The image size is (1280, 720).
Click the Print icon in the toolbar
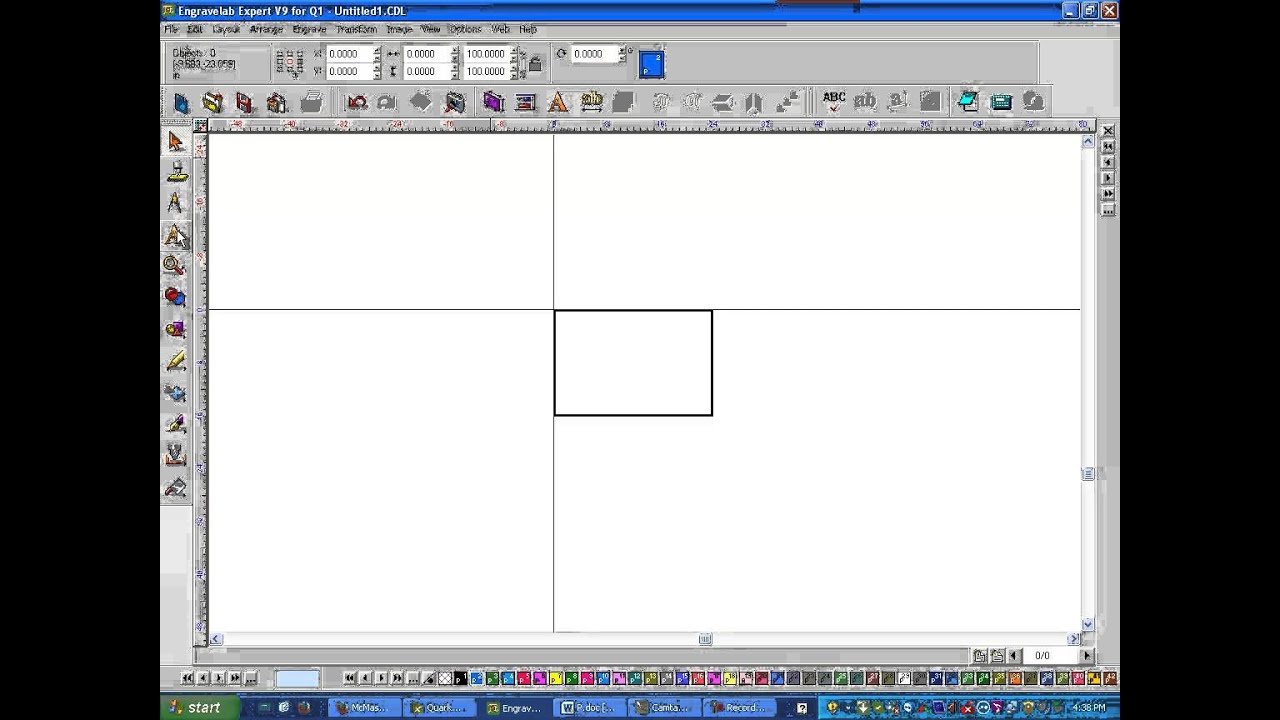pyautogui.click(x=311, y=102)
